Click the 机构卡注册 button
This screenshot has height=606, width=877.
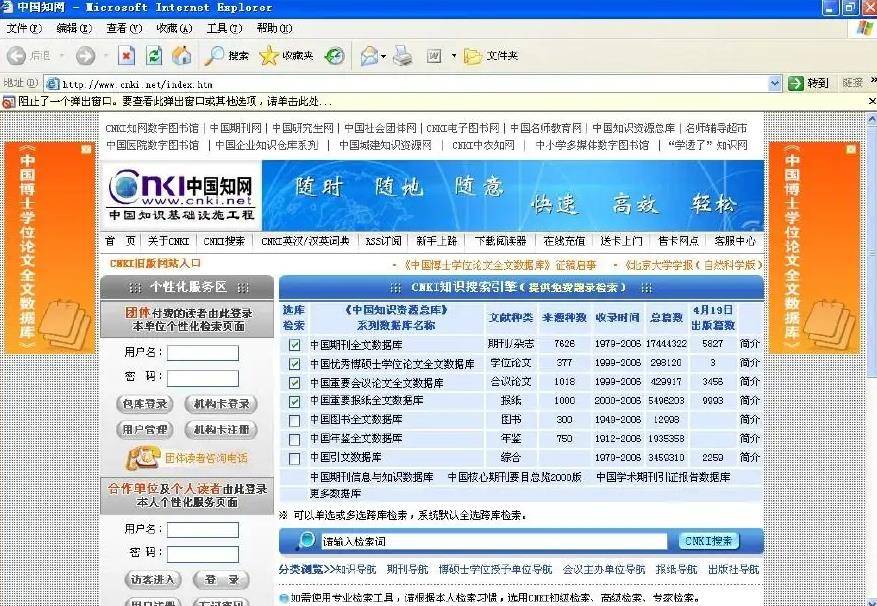point(221,429)
